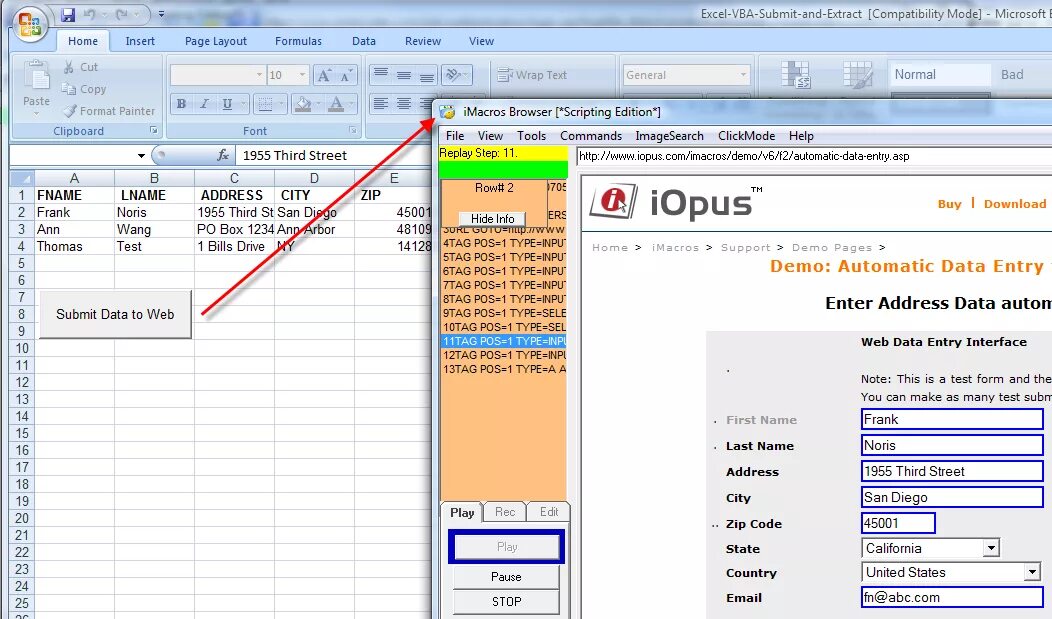The height and width of the screenshot is (619, 1052).
Task: Click the iMacros URL address bar
Action: [813, 156]
